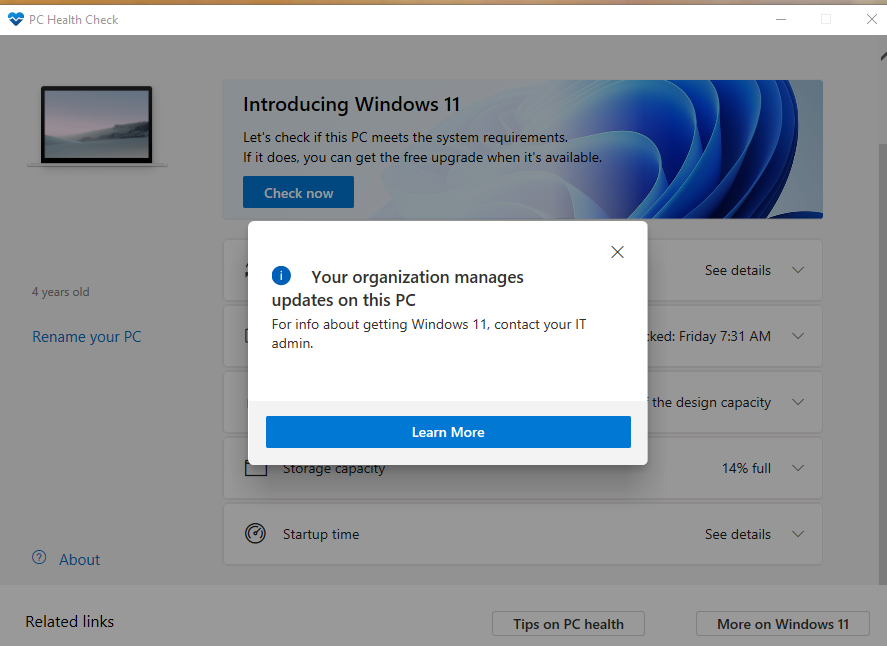Close the PC Health Check window
The height and width of the screenshot is (646, 887).
pos(871,19)
